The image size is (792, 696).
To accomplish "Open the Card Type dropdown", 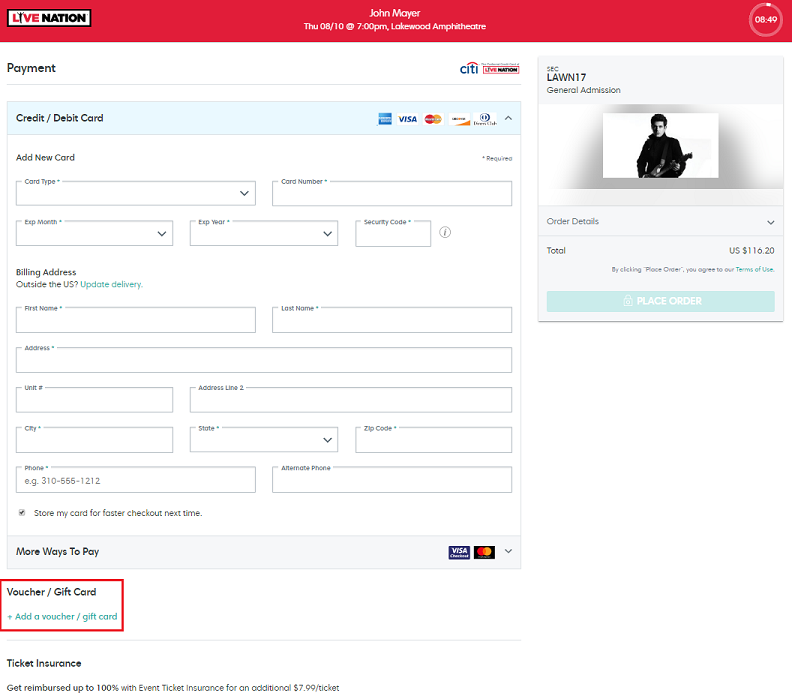I will (x=135, y=193).
